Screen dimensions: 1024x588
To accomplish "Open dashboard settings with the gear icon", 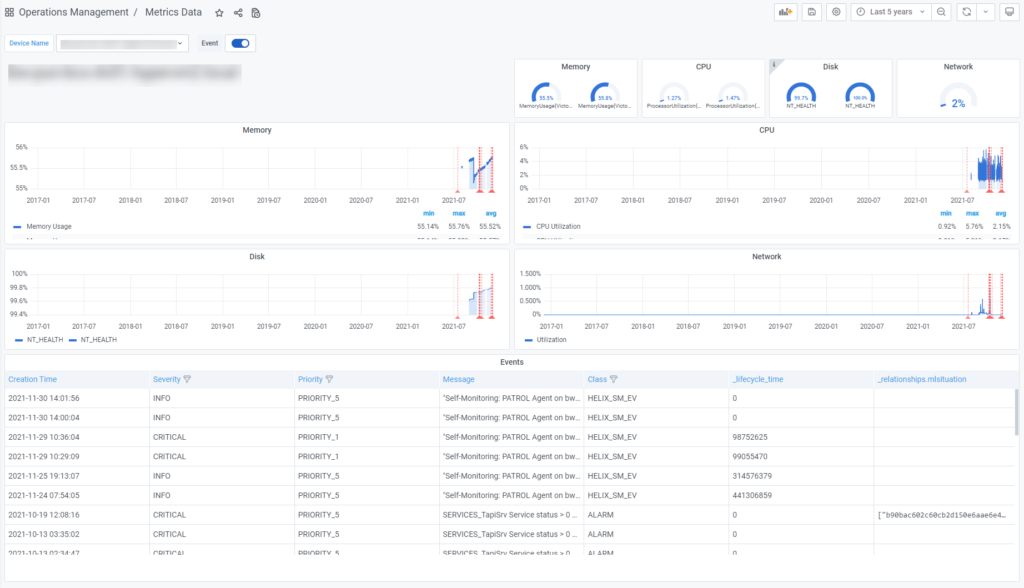I will point(836,11).
